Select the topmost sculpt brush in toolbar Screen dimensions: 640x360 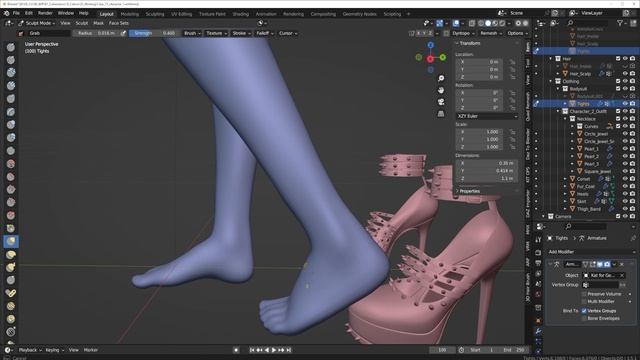11,47
